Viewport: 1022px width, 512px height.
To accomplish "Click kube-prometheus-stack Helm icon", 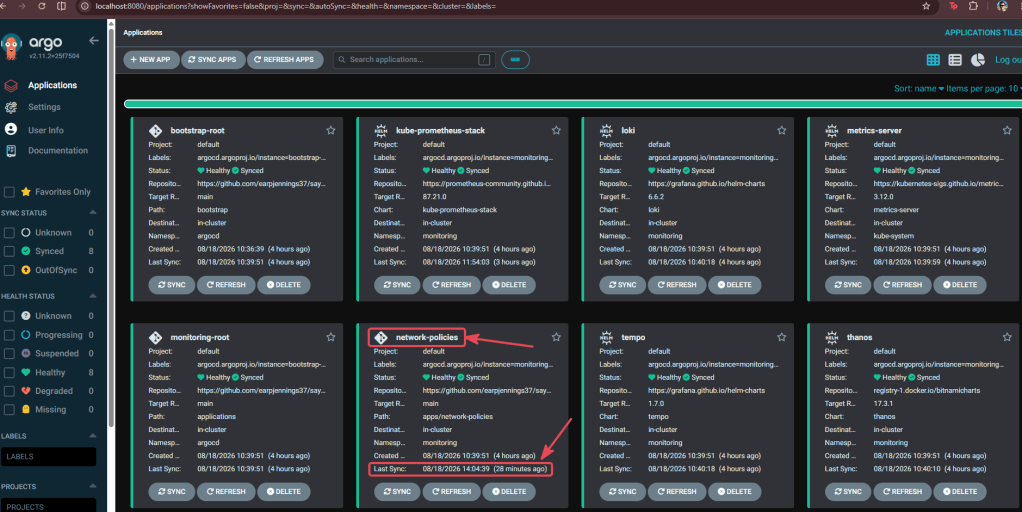I will (x=381, y=130).
